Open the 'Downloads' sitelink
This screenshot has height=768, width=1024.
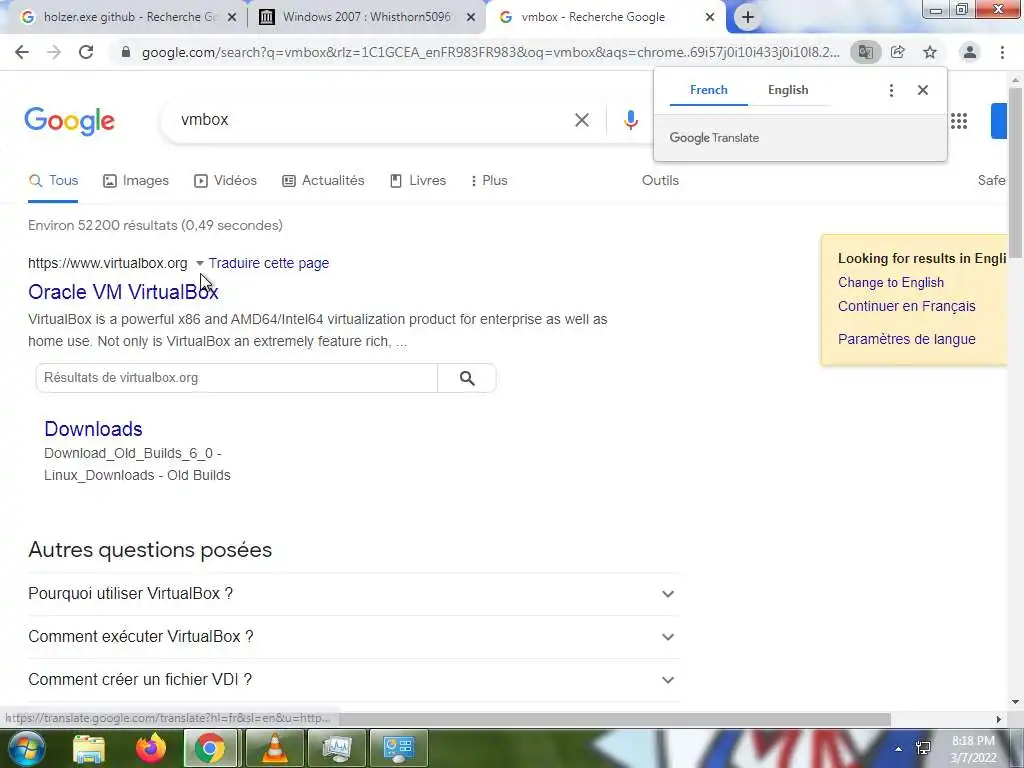93,429
